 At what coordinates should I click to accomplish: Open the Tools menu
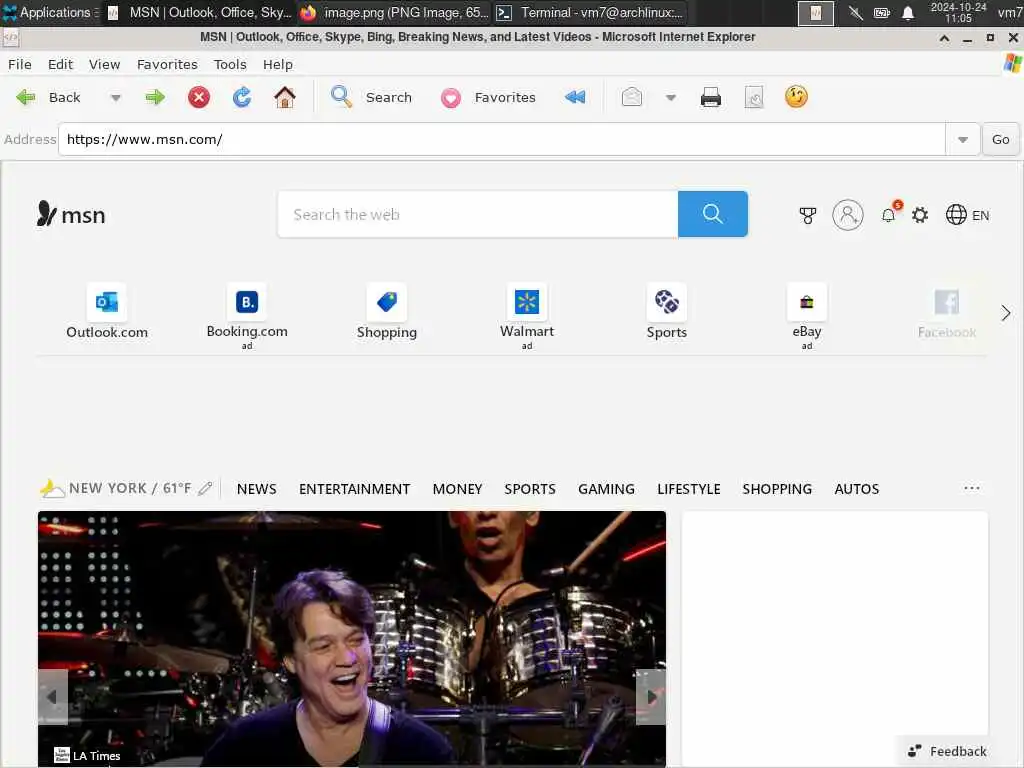coord(230,64)
